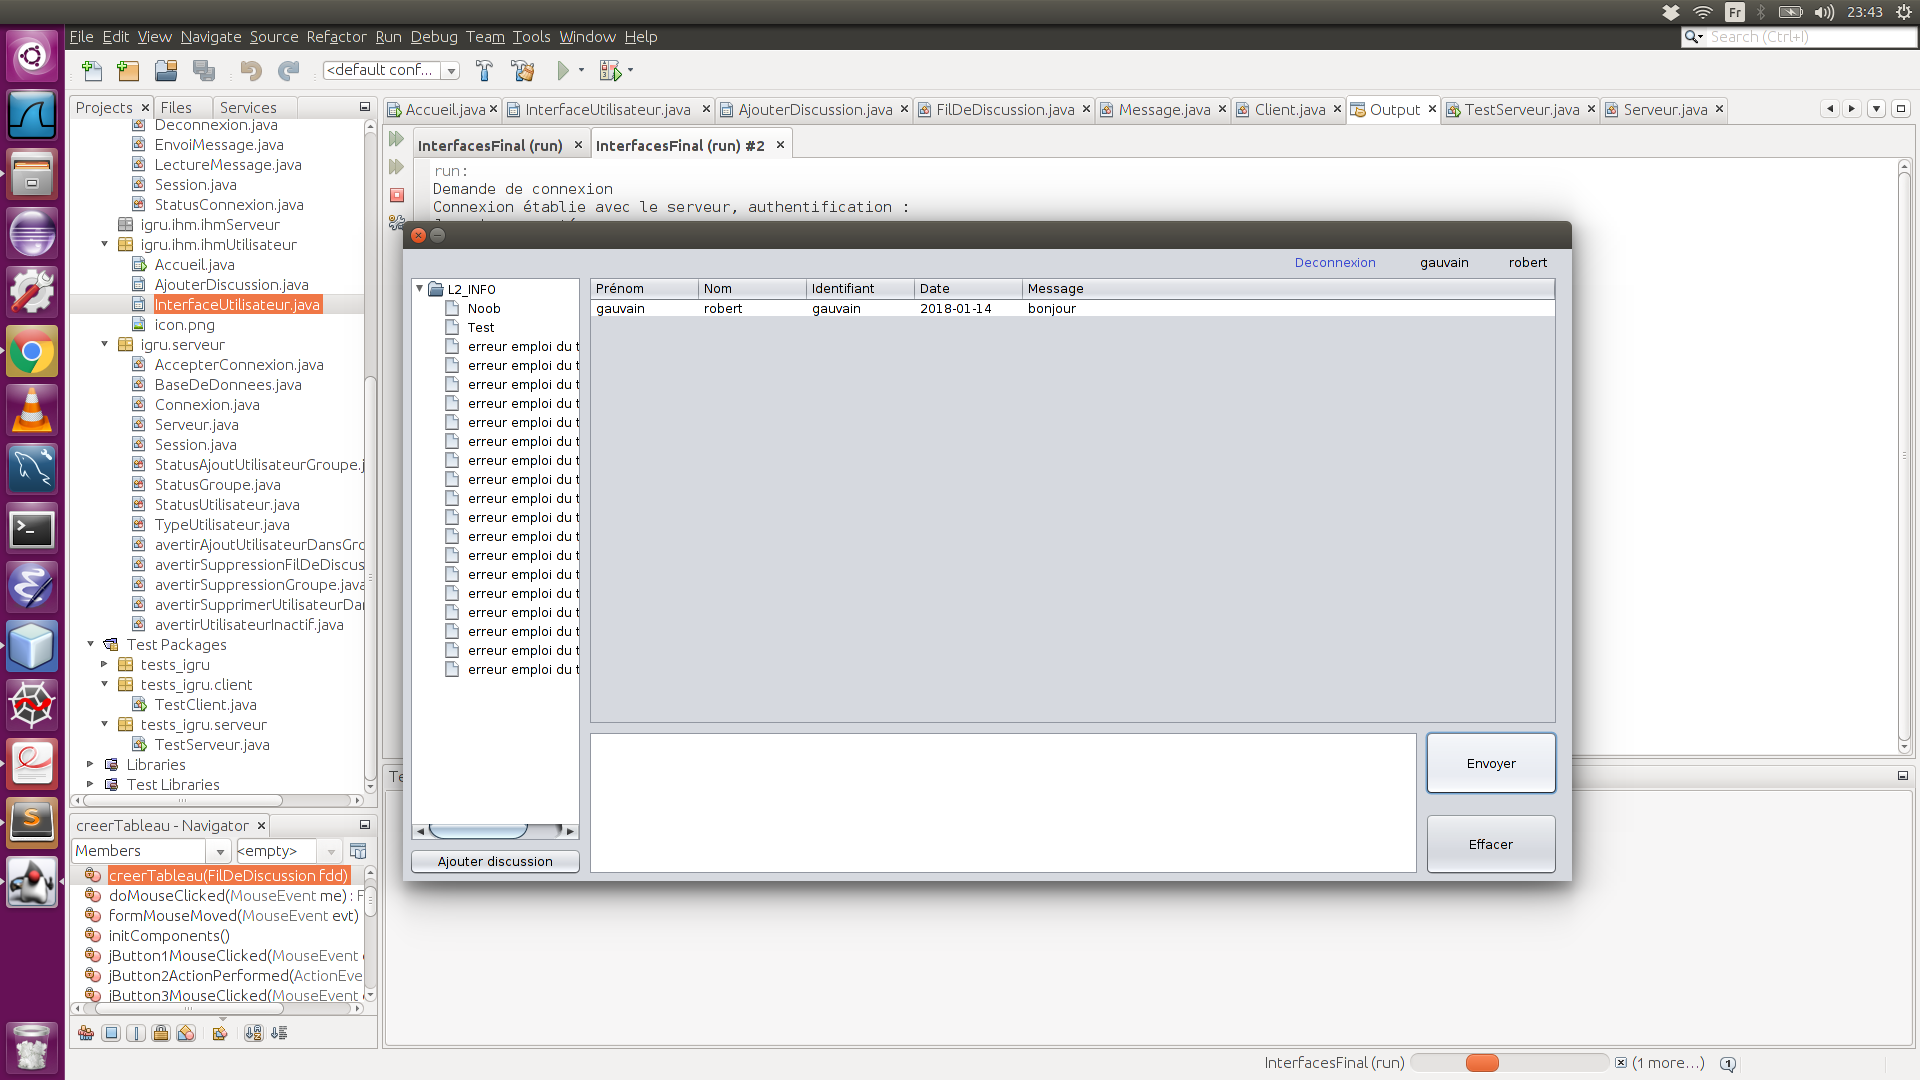
Task: Open Sublime Text from the dock
Action: coord(32,822)
